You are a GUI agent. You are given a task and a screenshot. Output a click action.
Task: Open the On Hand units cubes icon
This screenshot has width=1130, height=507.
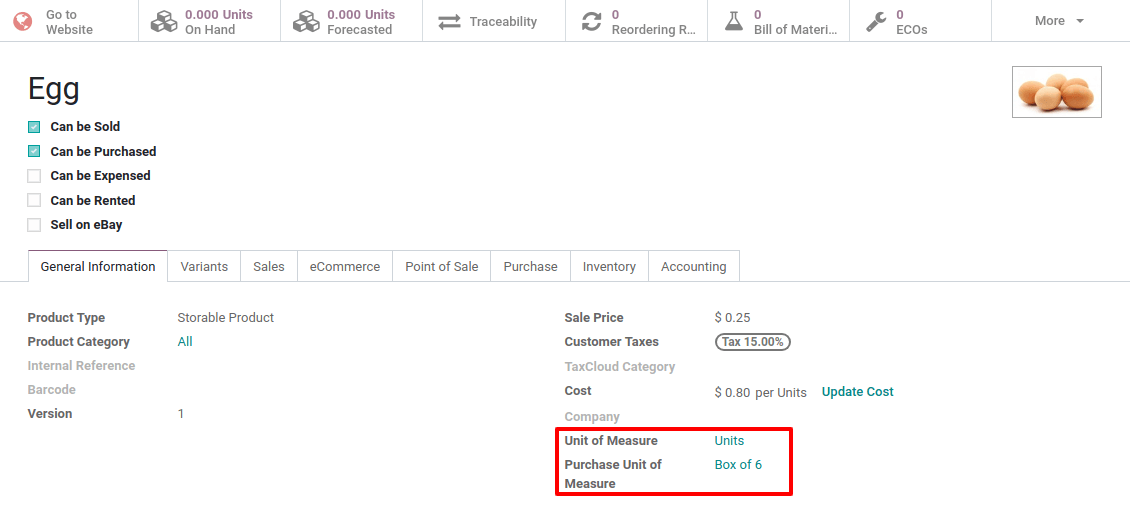point(164,21)
